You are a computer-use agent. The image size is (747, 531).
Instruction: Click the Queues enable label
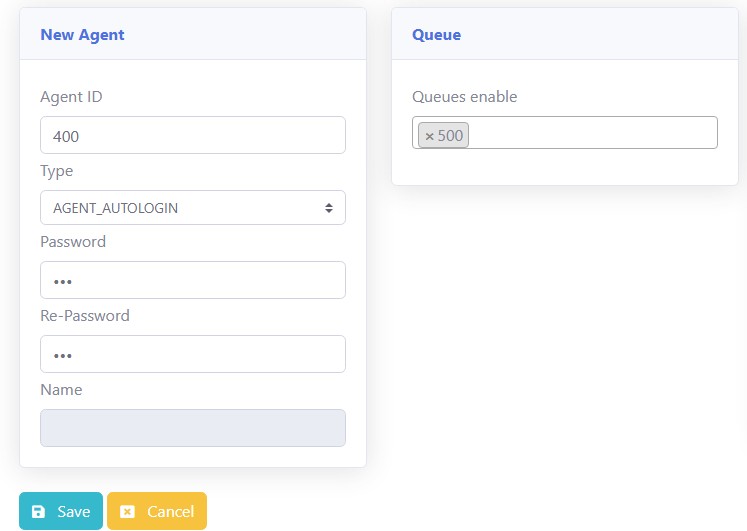click(x=464, y=97)
